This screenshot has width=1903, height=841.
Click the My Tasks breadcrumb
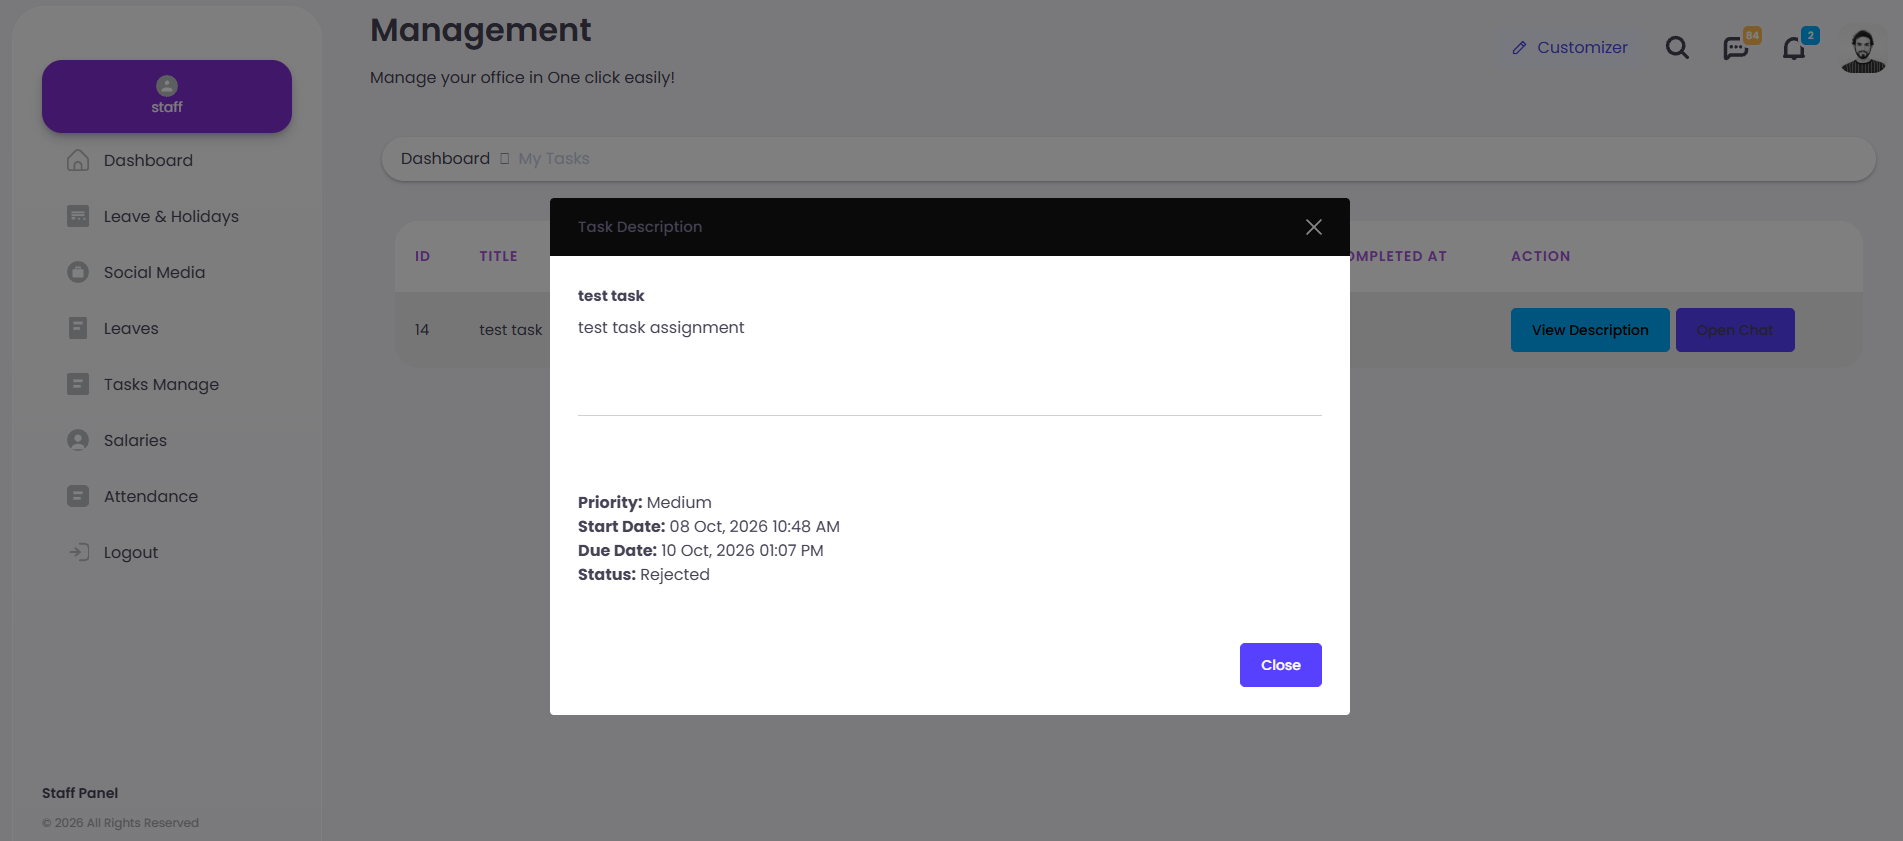[x=554, y=158]
